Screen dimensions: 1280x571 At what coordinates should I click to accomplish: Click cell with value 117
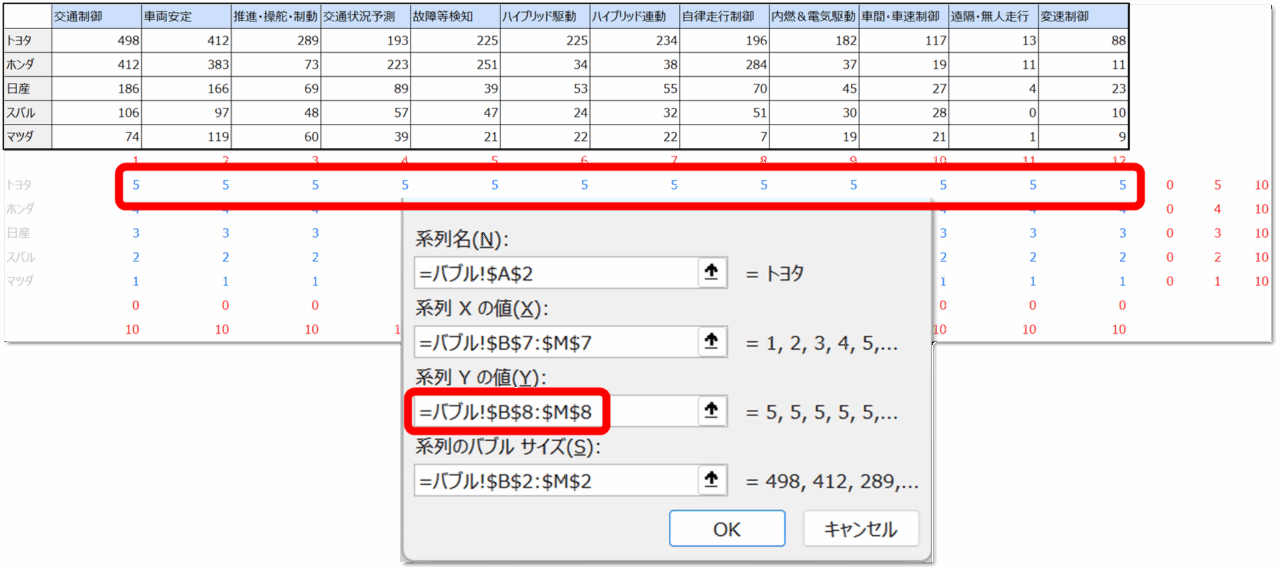click(904, 40)
